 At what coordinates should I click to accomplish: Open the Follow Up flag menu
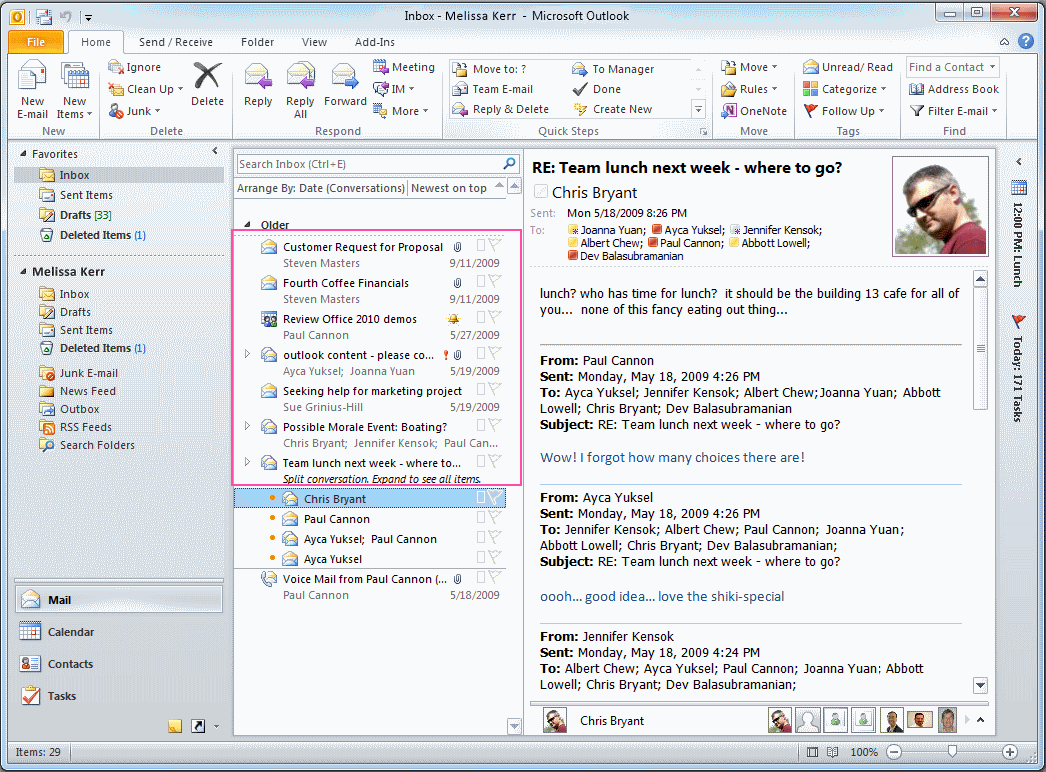click(844, 111)
